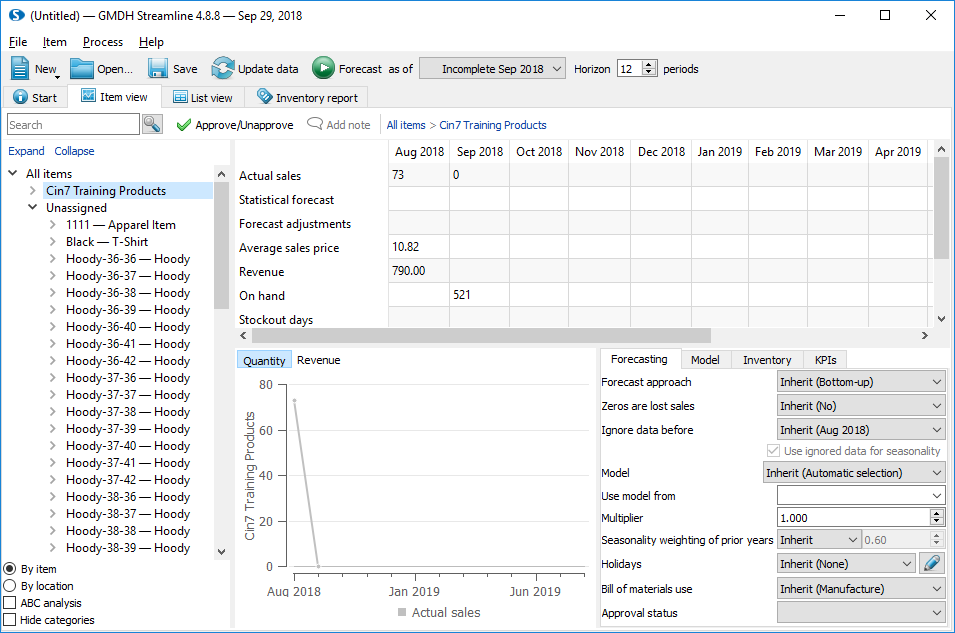The height and width of the screenshot is (633, 955).
Task: Click the Approve/Unapprove checkmark icon
Action: (183, 125)
